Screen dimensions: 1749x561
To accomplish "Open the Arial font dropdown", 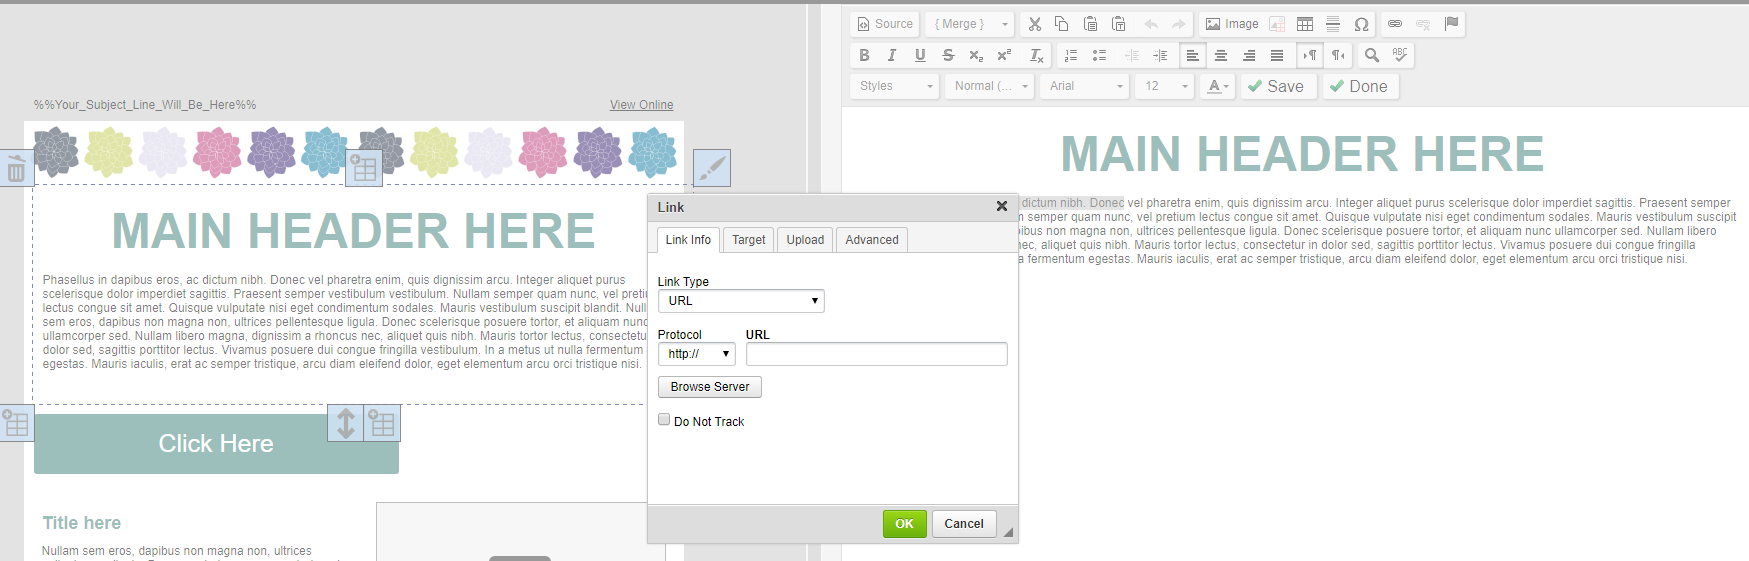I will click(x=1085, y=86).
